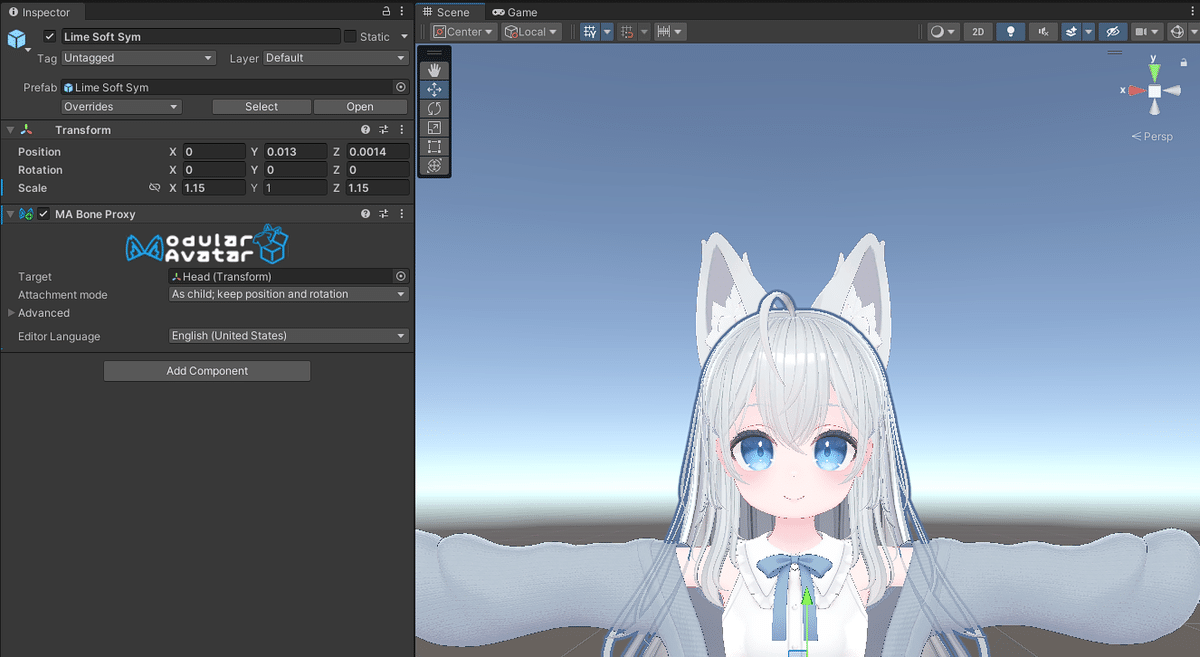Select the Rotate tool
This screenshot has height=657, width=1200.
pyautogui.click(x=434, y=108)
